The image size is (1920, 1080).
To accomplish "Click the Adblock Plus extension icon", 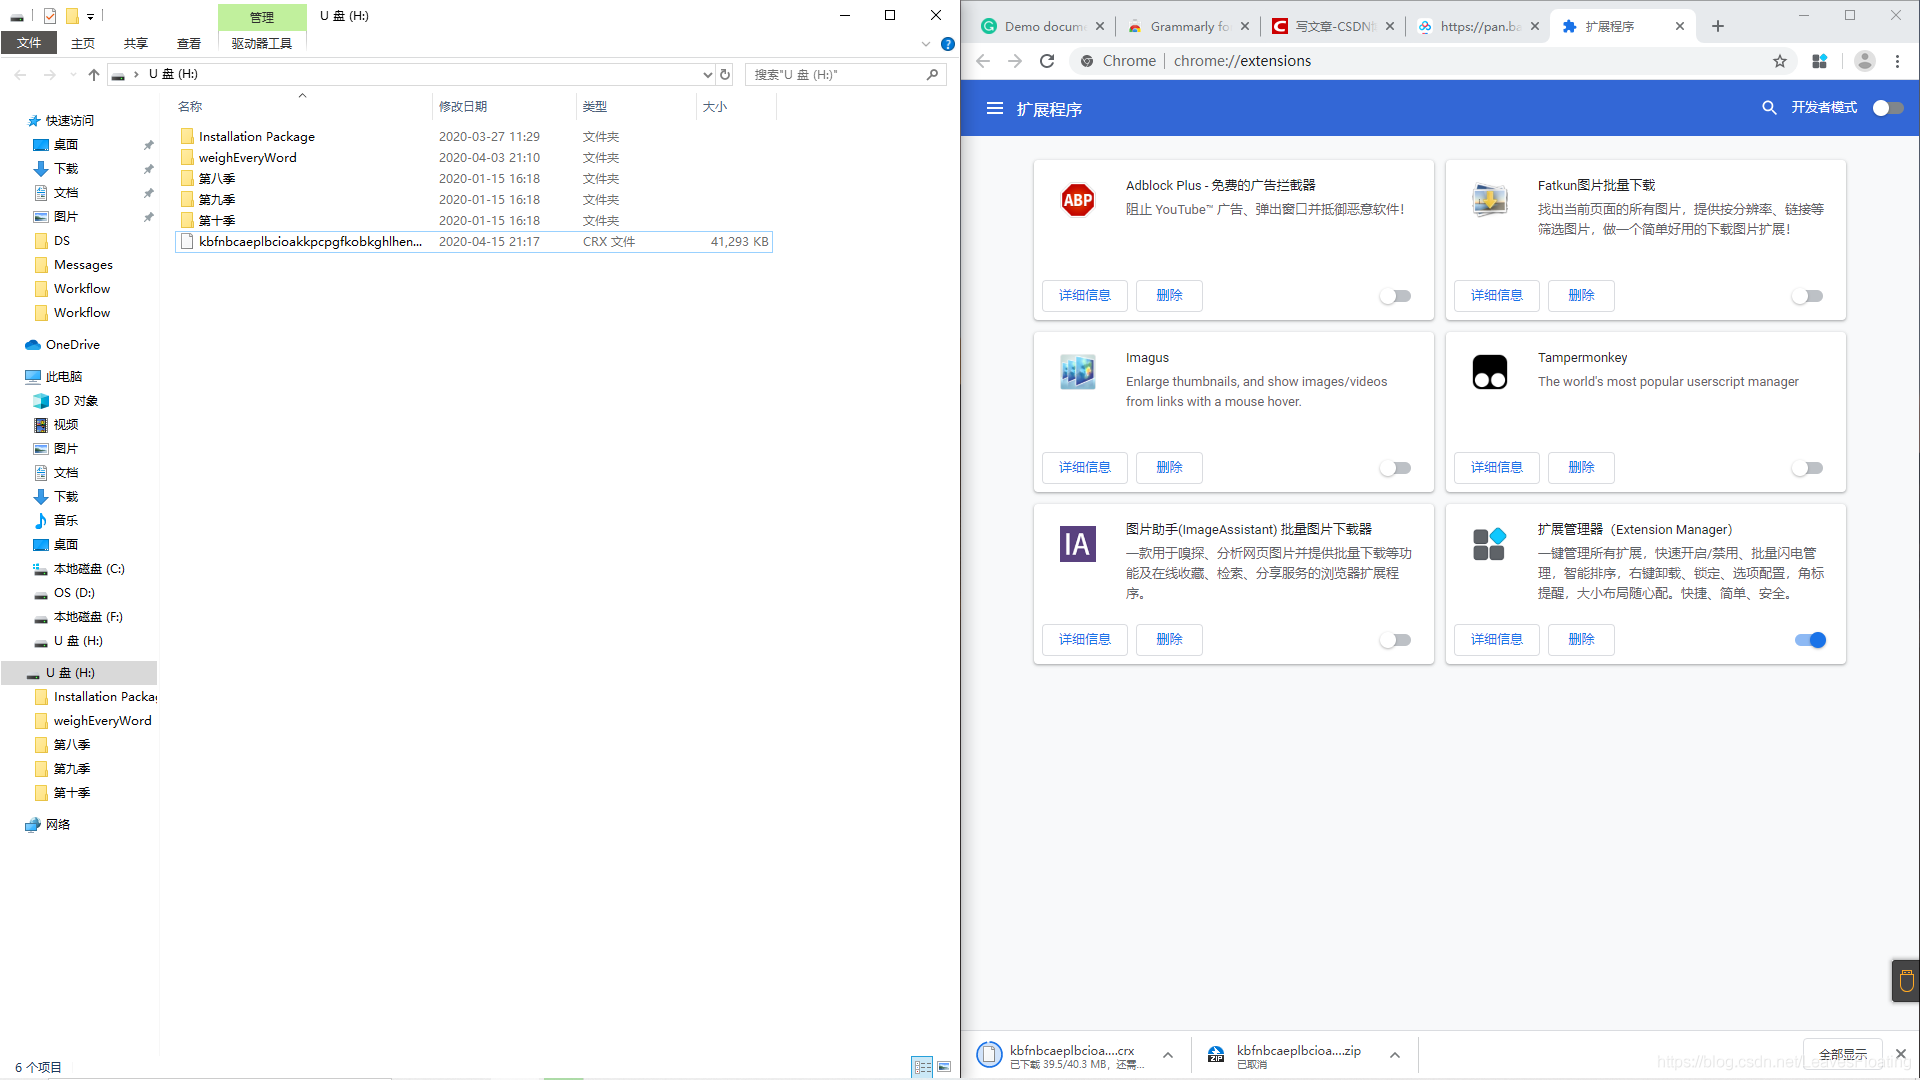I will [1077, 200].
